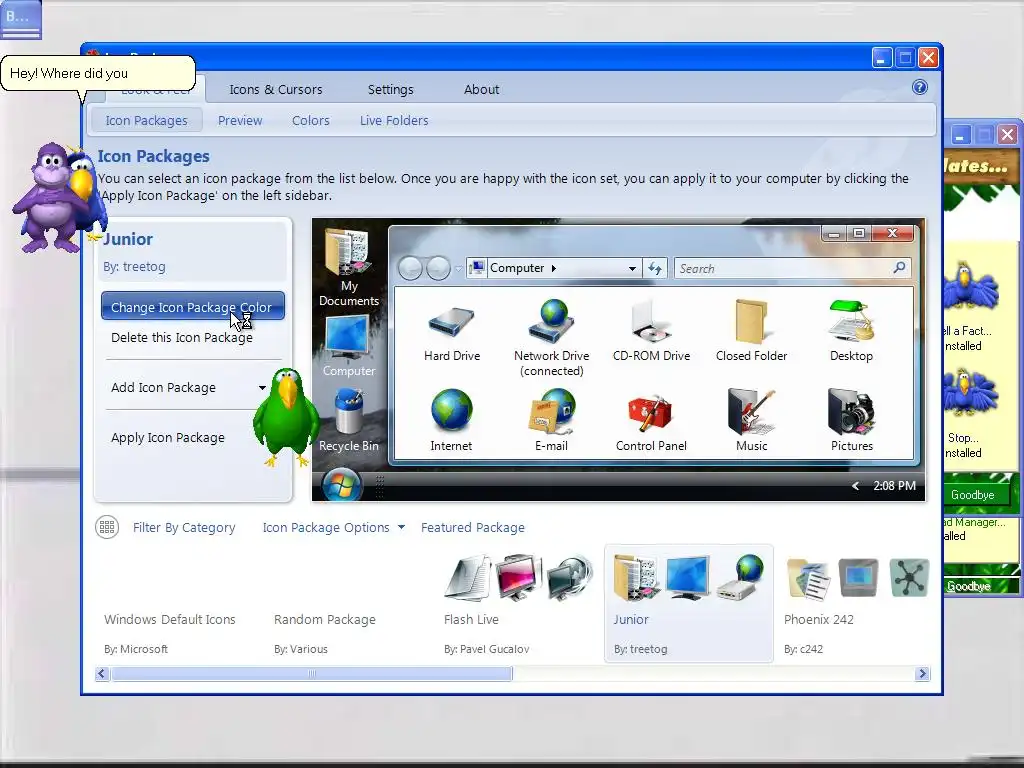Open the About tab
The height and width of the screenshot is (768, 1024).
(481, 89)
